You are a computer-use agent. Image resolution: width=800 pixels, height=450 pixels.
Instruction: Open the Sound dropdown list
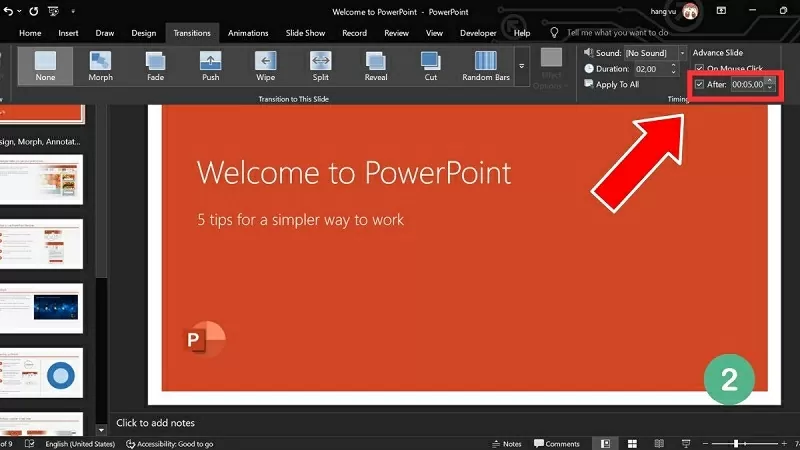point(682,52)
